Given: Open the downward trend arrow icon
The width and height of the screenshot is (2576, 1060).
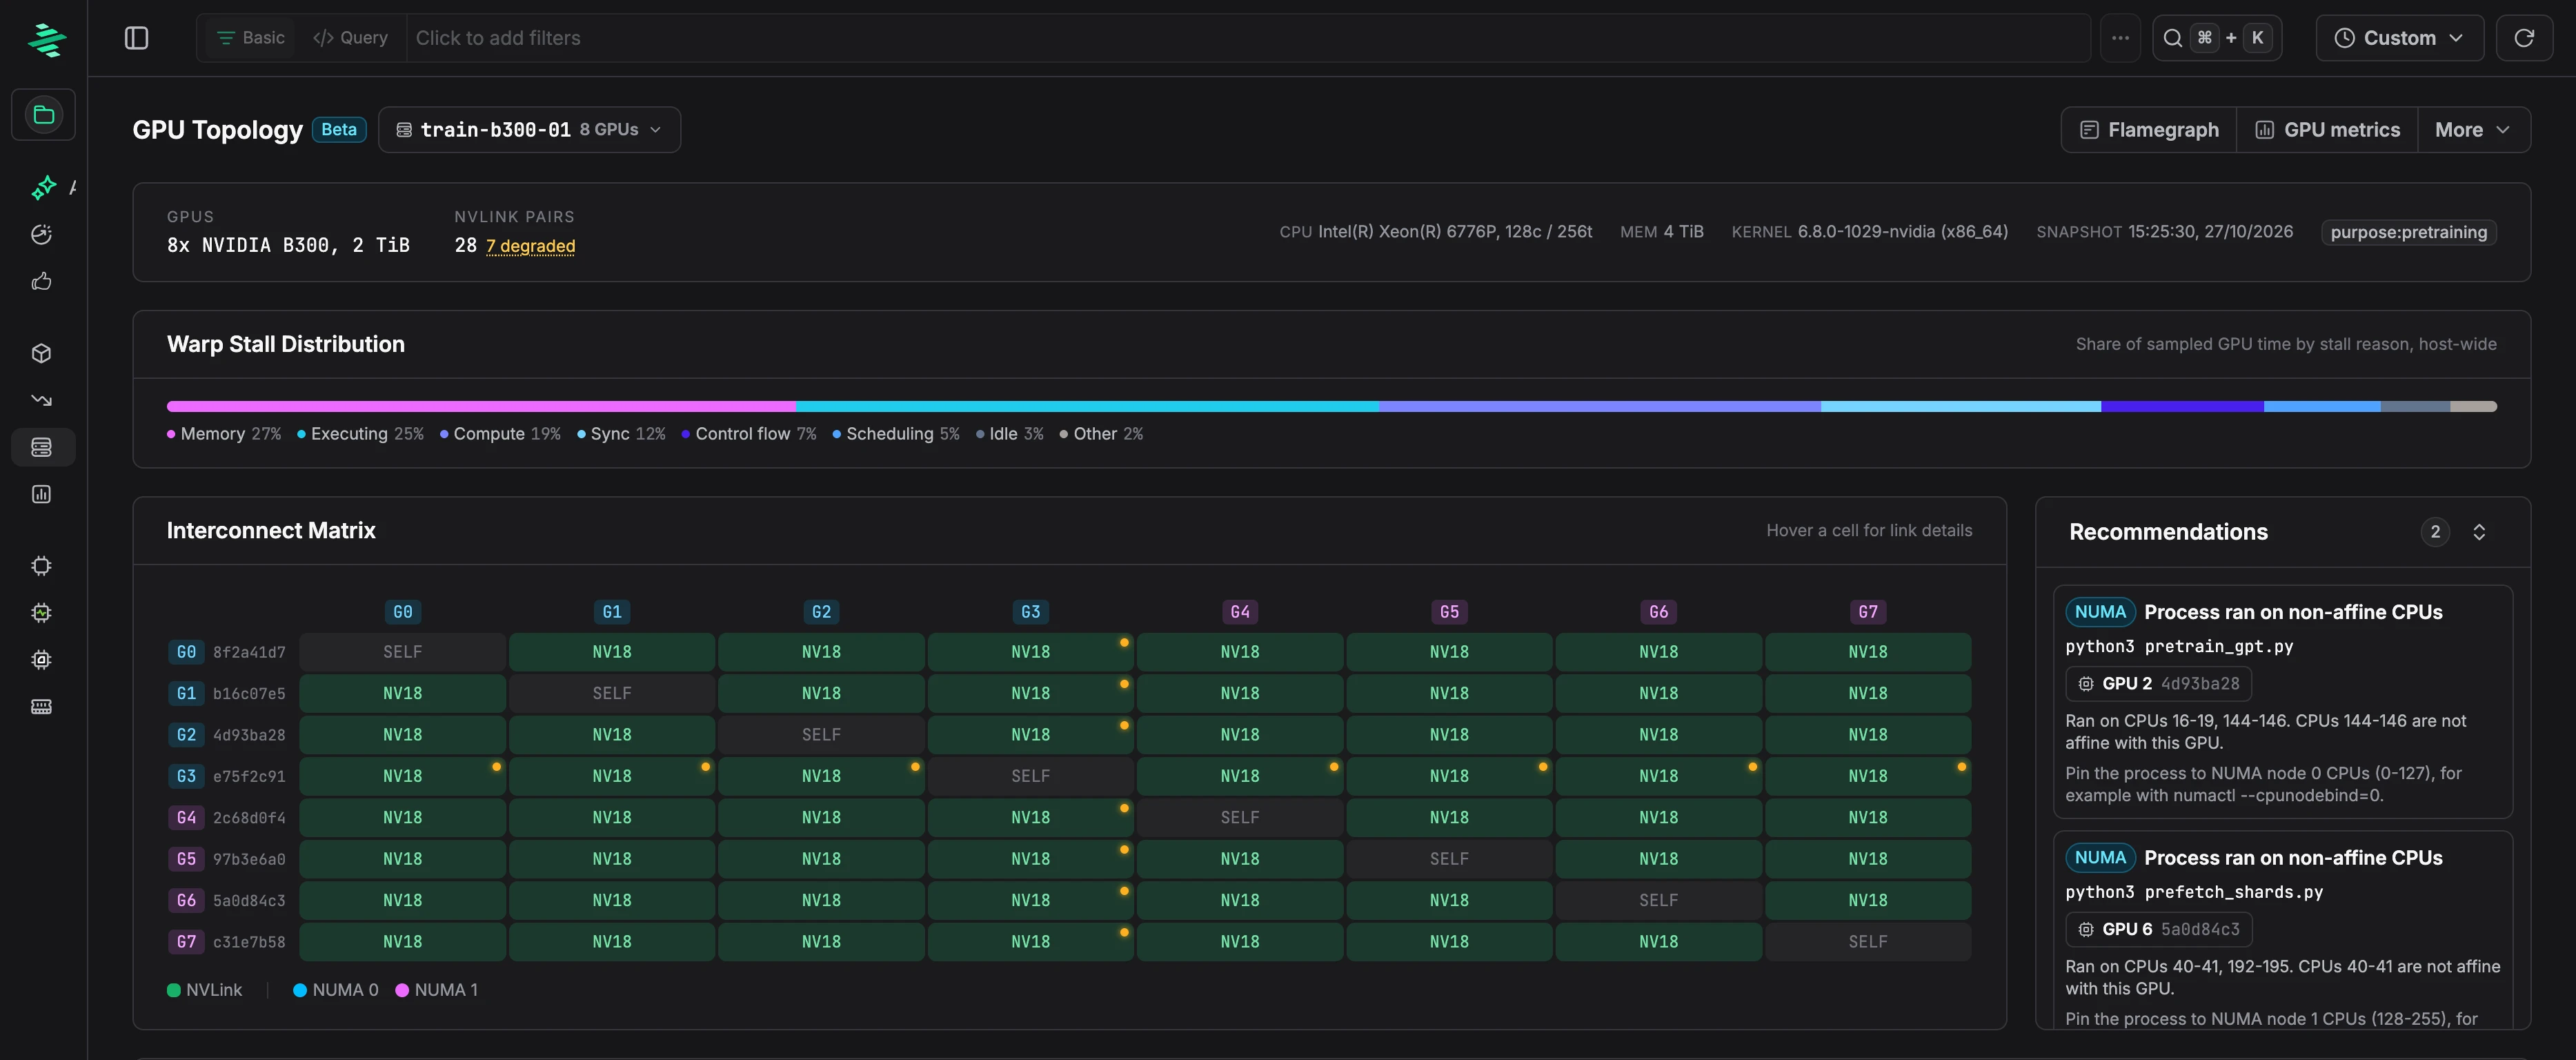Looking at the screenshot, I should pyautogui.click(x=41, y=400).
